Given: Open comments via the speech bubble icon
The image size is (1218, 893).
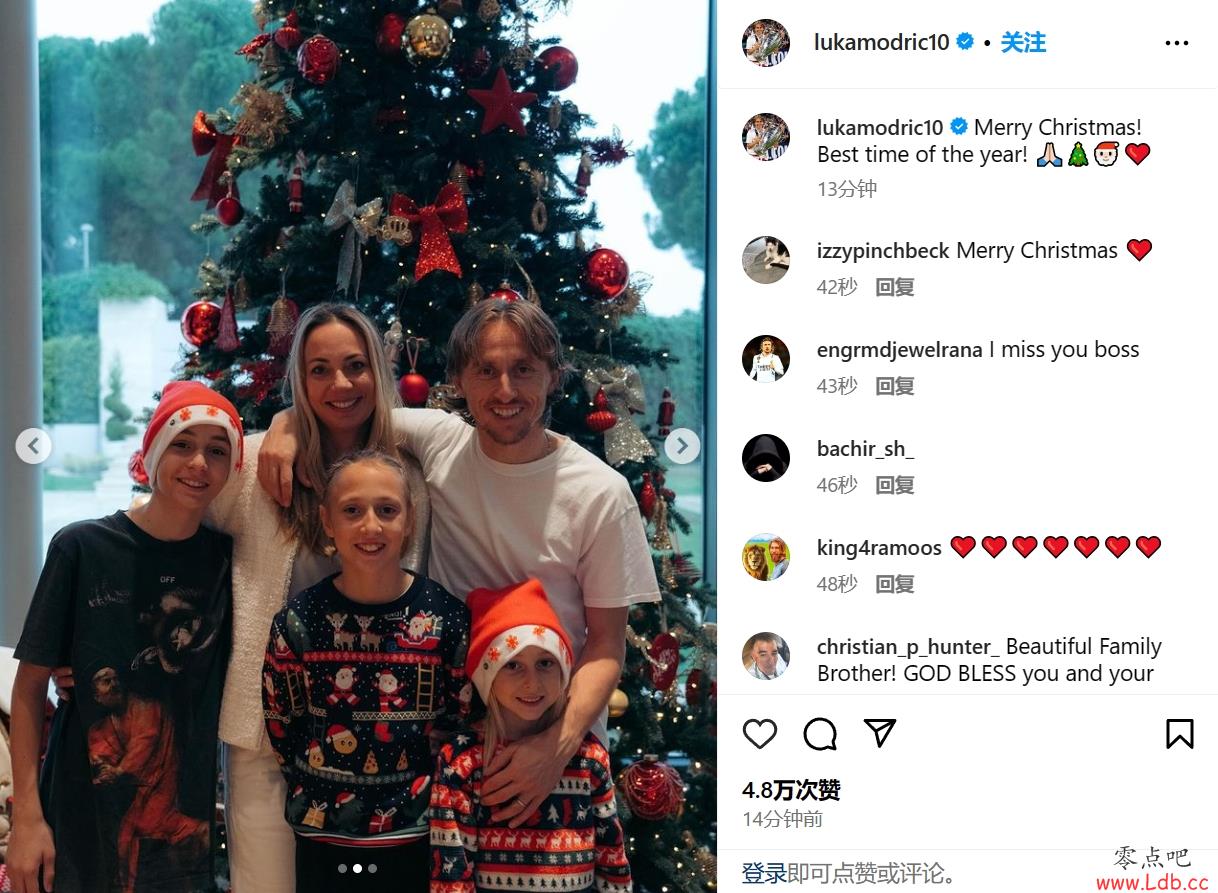Looking at the screenshot, I should 820,734.
